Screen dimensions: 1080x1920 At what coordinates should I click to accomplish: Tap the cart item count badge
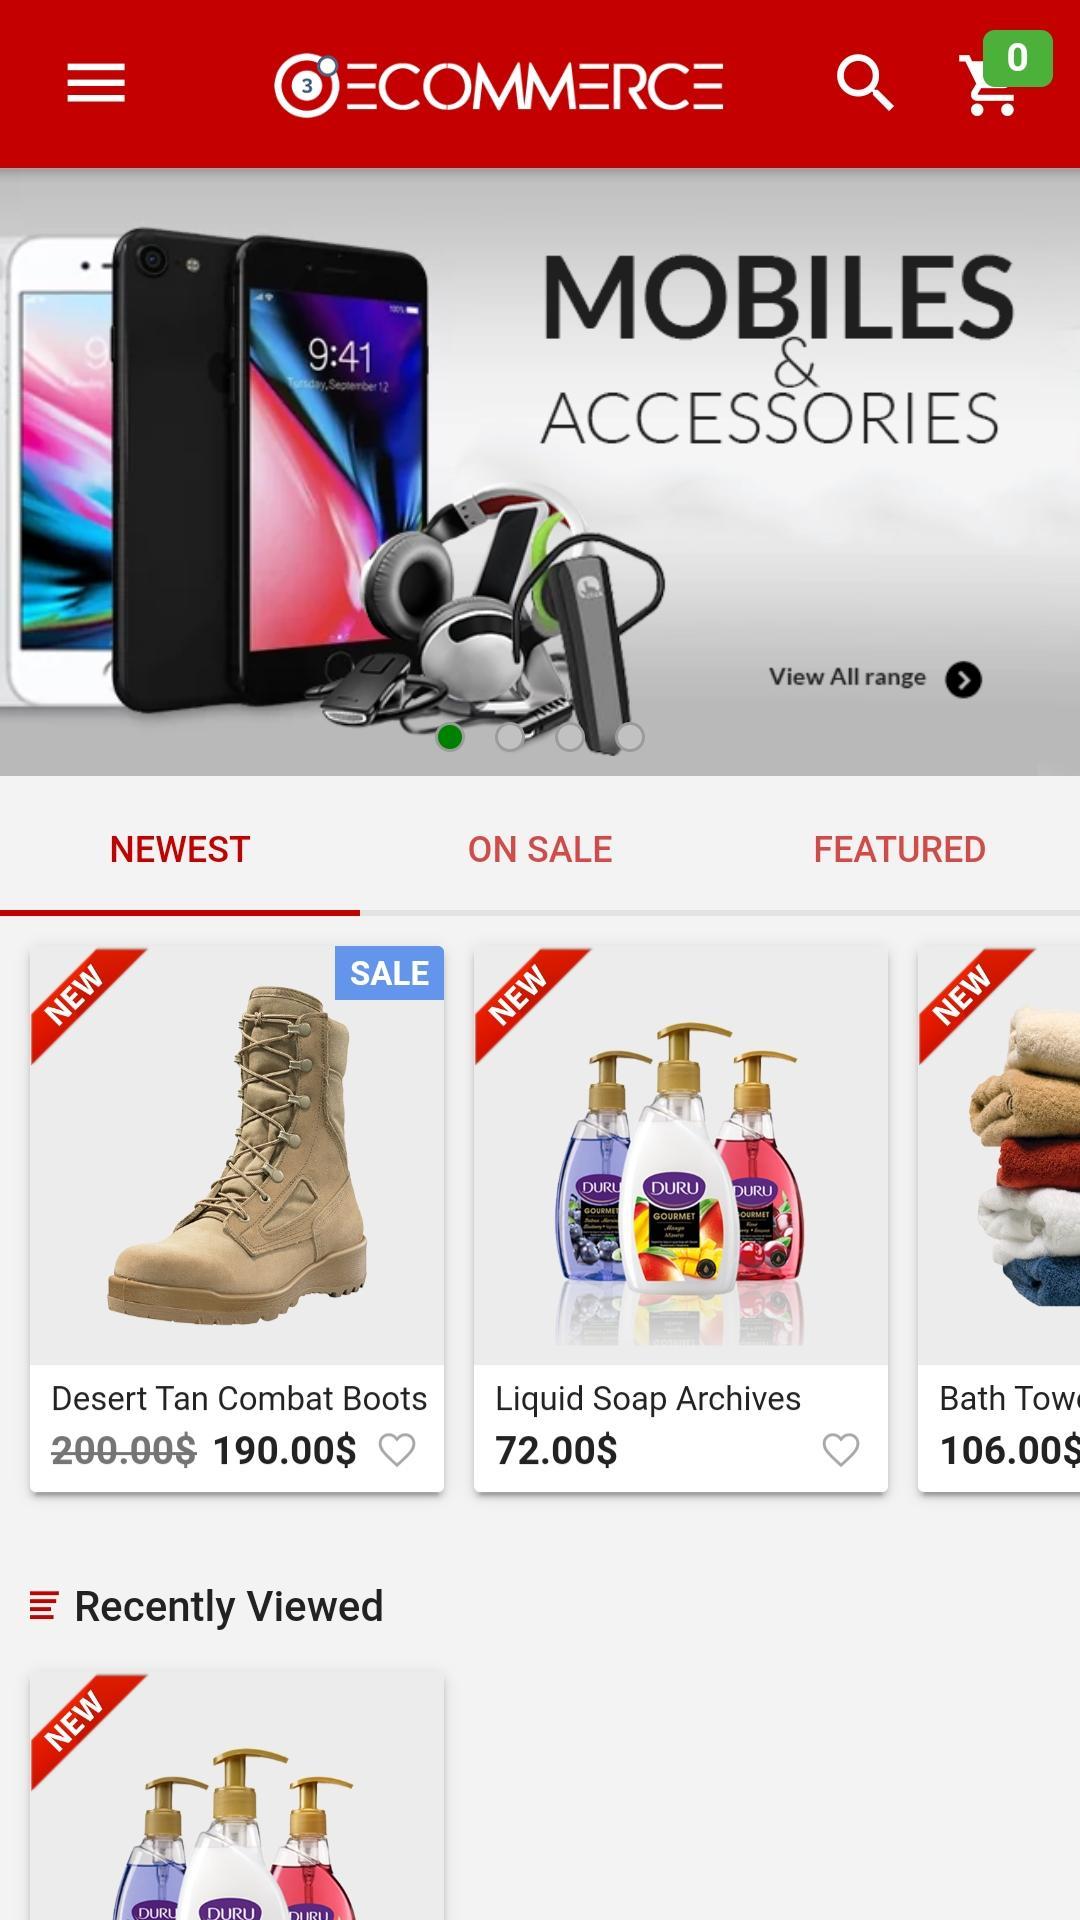pos(1017,58)
